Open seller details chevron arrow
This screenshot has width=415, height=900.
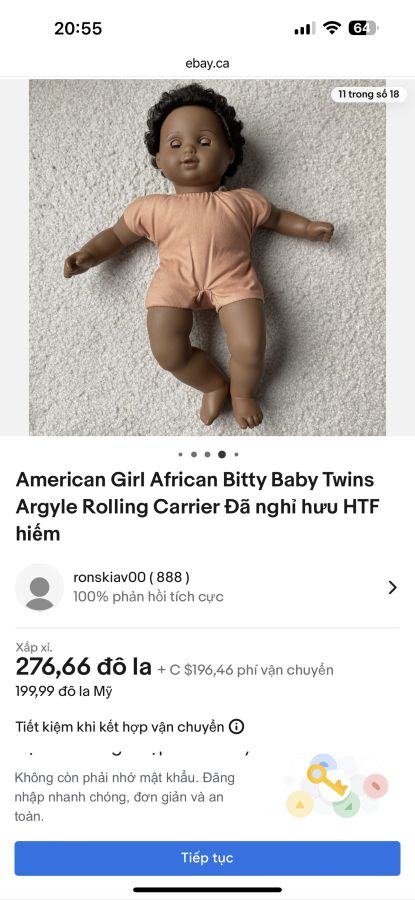click(x=393, y=587)
